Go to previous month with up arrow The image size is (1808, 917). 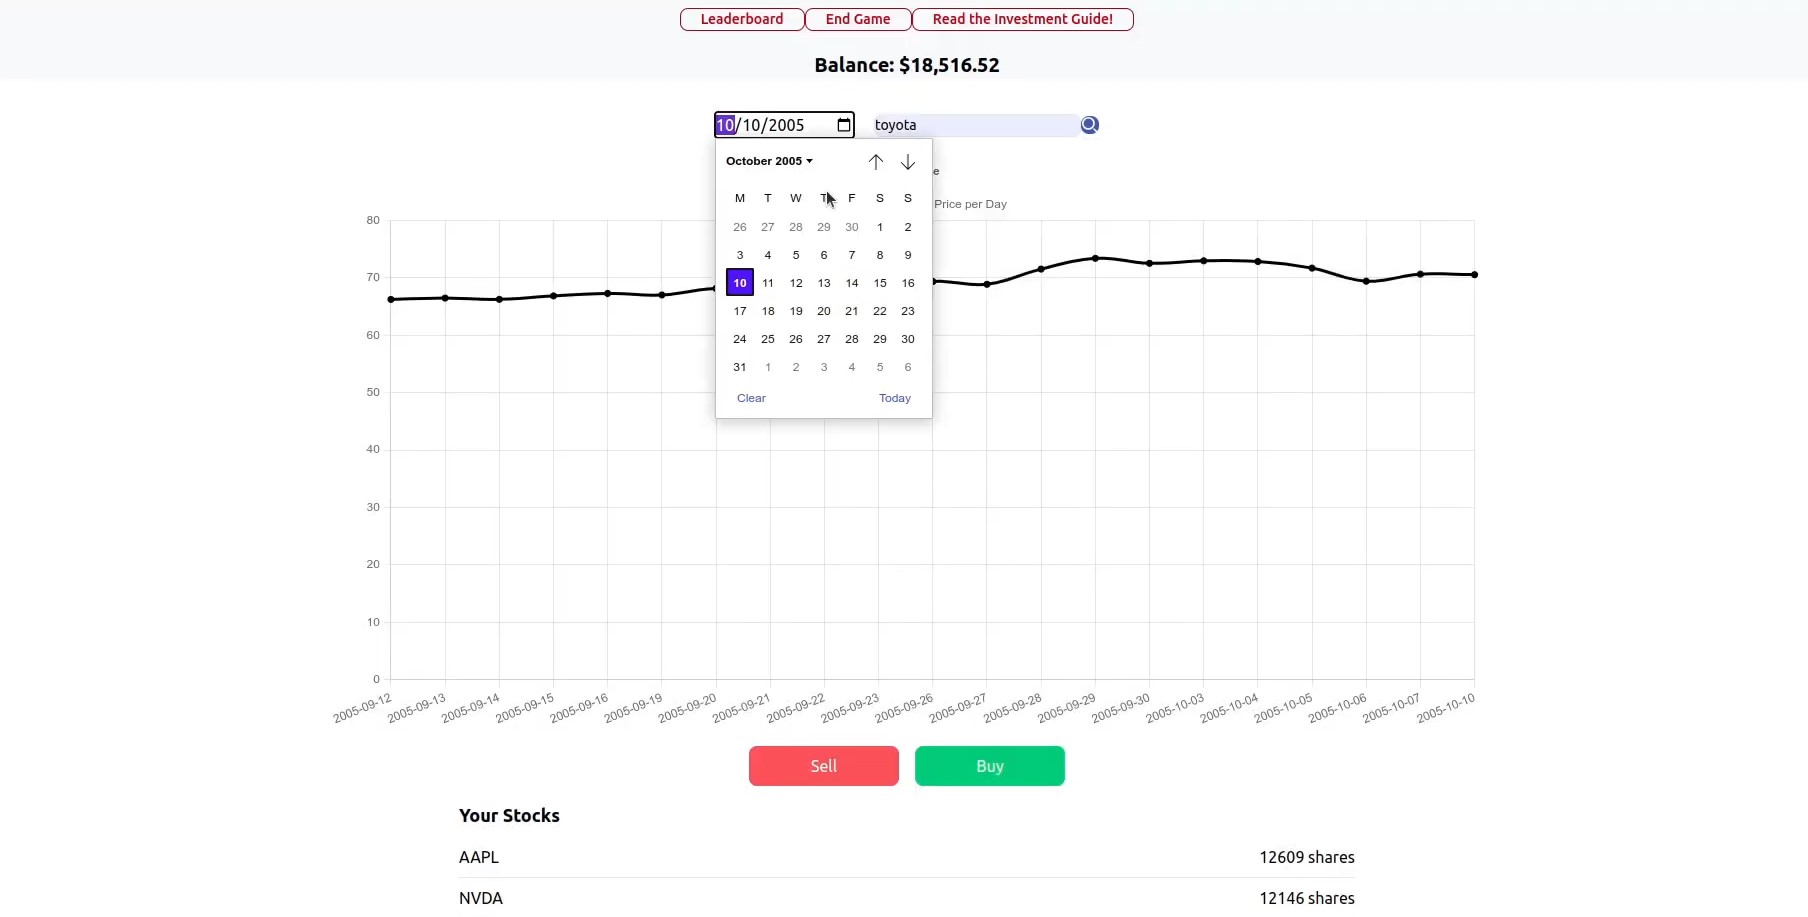click(x=876, y=162)
